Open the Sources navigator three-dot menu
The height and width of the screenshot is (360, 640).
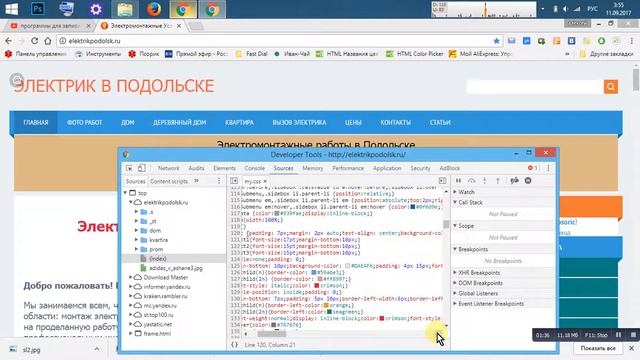coord(219,181)
